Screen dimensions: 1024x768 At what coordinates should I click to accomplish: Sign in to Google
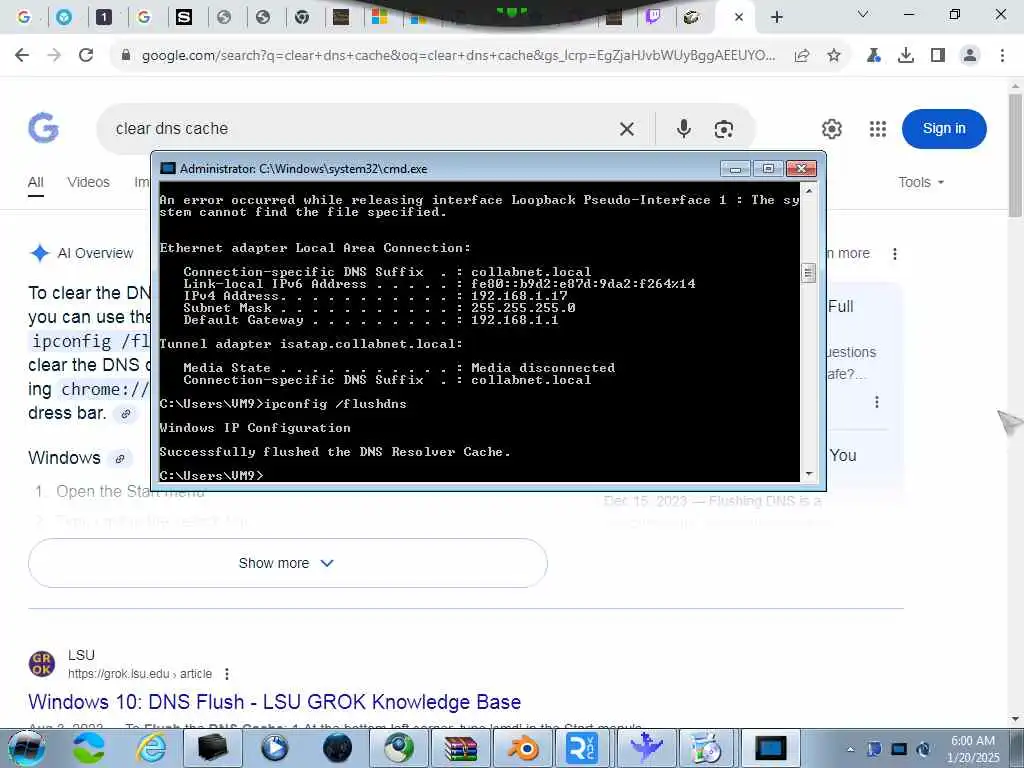[944, 129]
